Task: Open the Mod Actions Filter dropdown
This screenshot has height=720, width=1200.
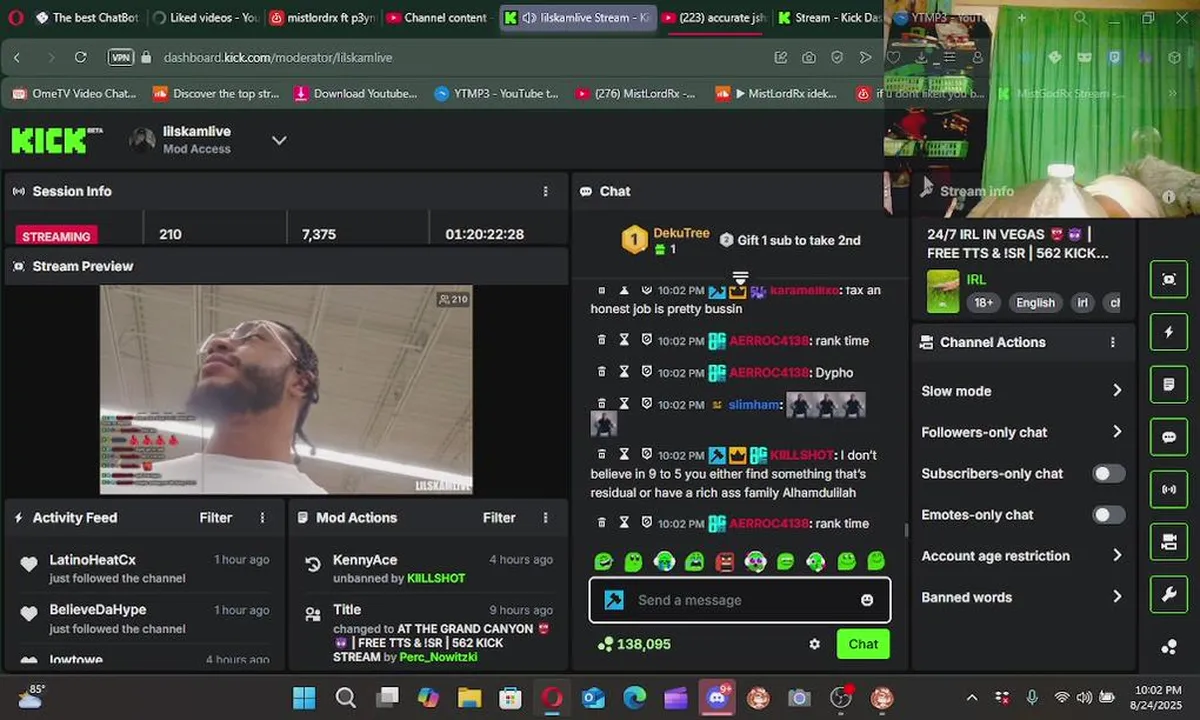Action: point(499,518)
